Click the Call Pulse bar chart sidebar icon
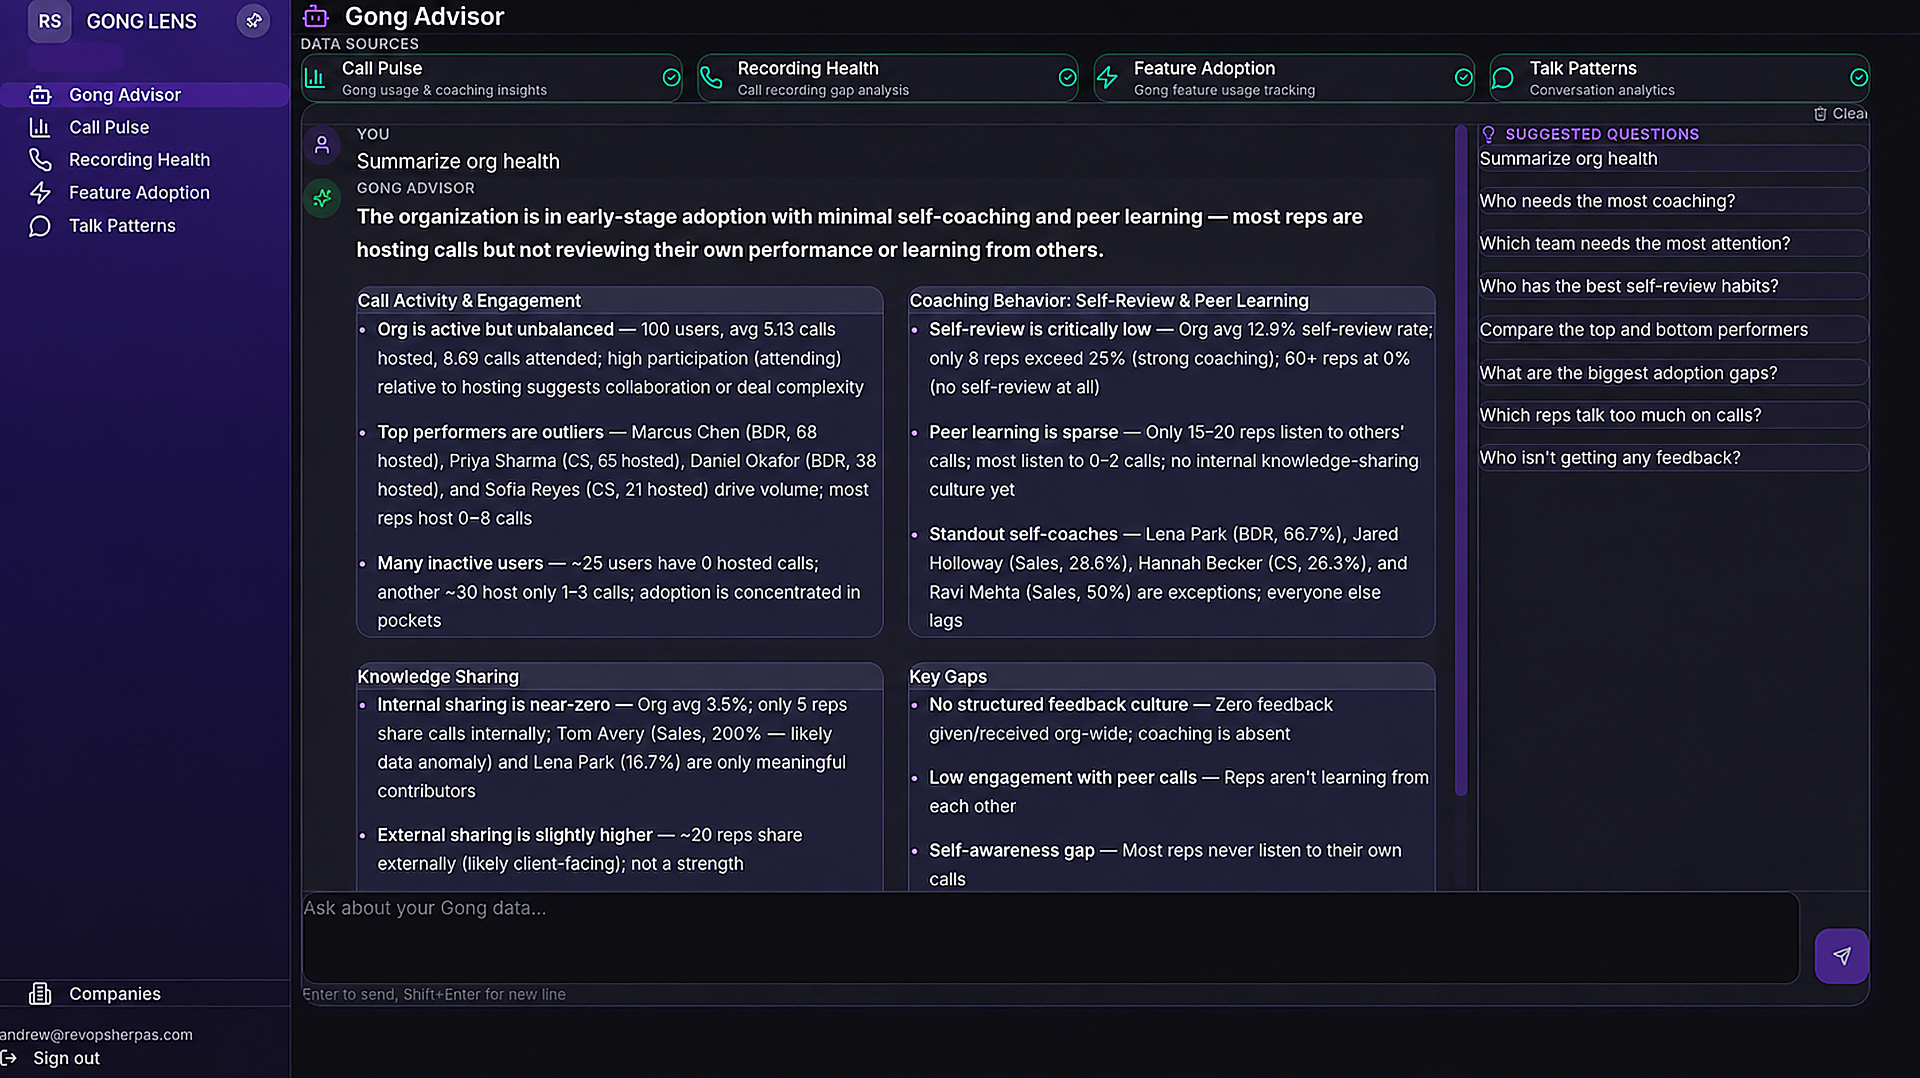Viewport: 1920px width, 1078px height. tap(40, 127)
